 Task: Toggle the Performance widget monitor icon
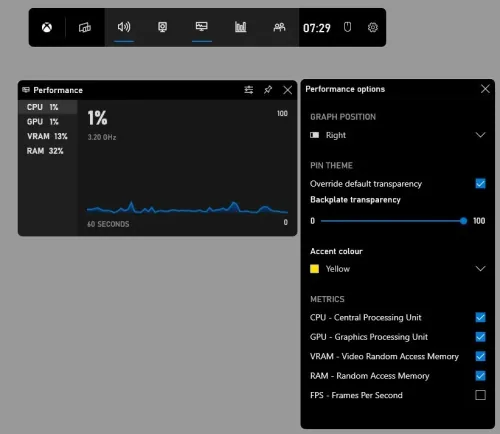tap(202, 27)
